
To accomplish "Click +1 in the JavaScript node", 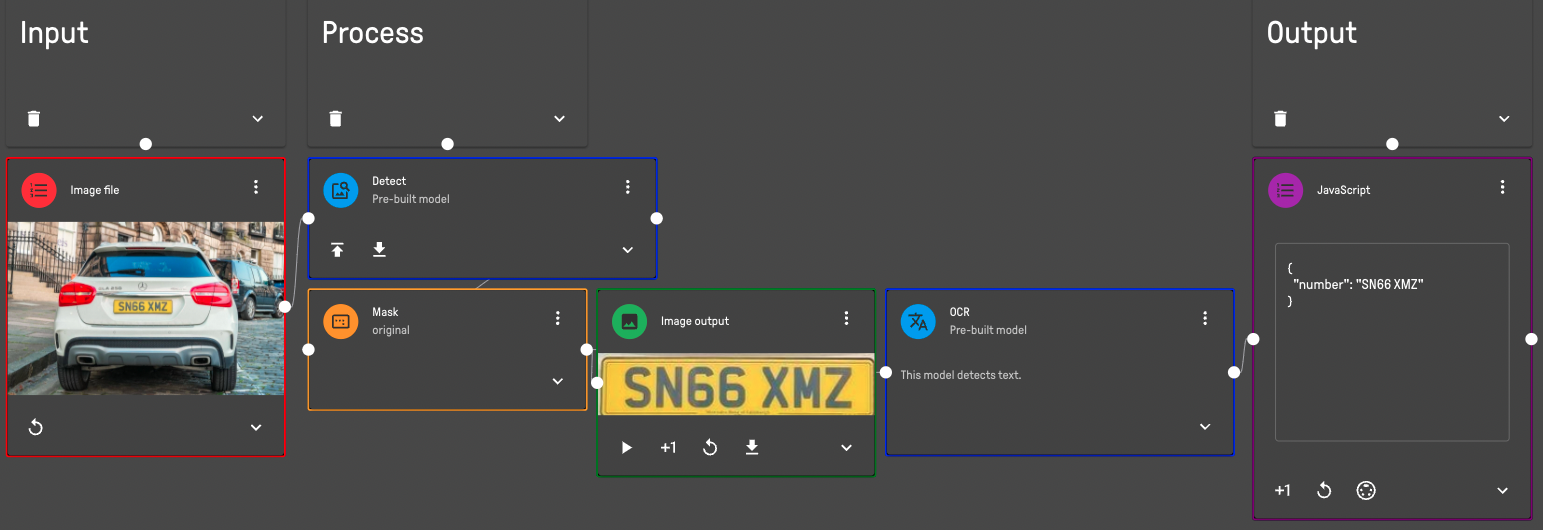I will (1283, 490).
